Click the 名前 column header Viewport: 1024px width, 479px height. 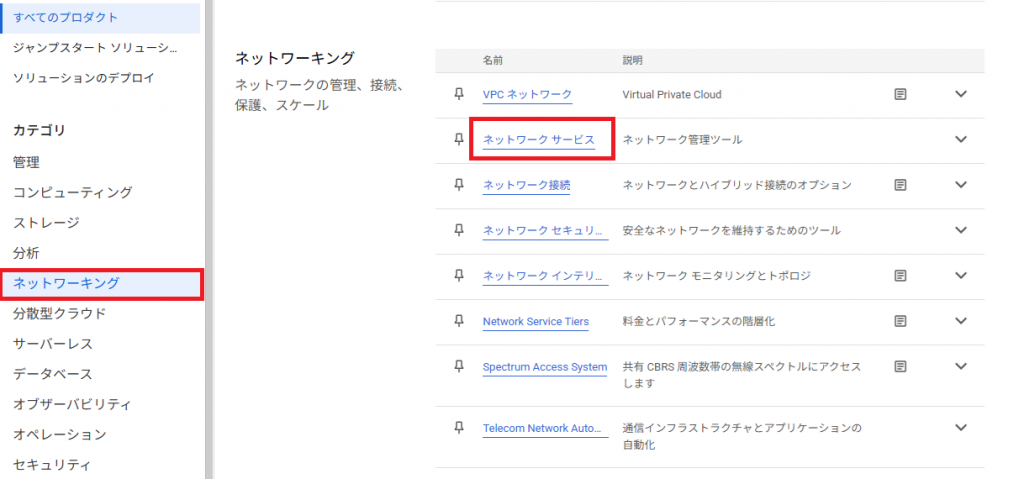(x=493, y=60)
